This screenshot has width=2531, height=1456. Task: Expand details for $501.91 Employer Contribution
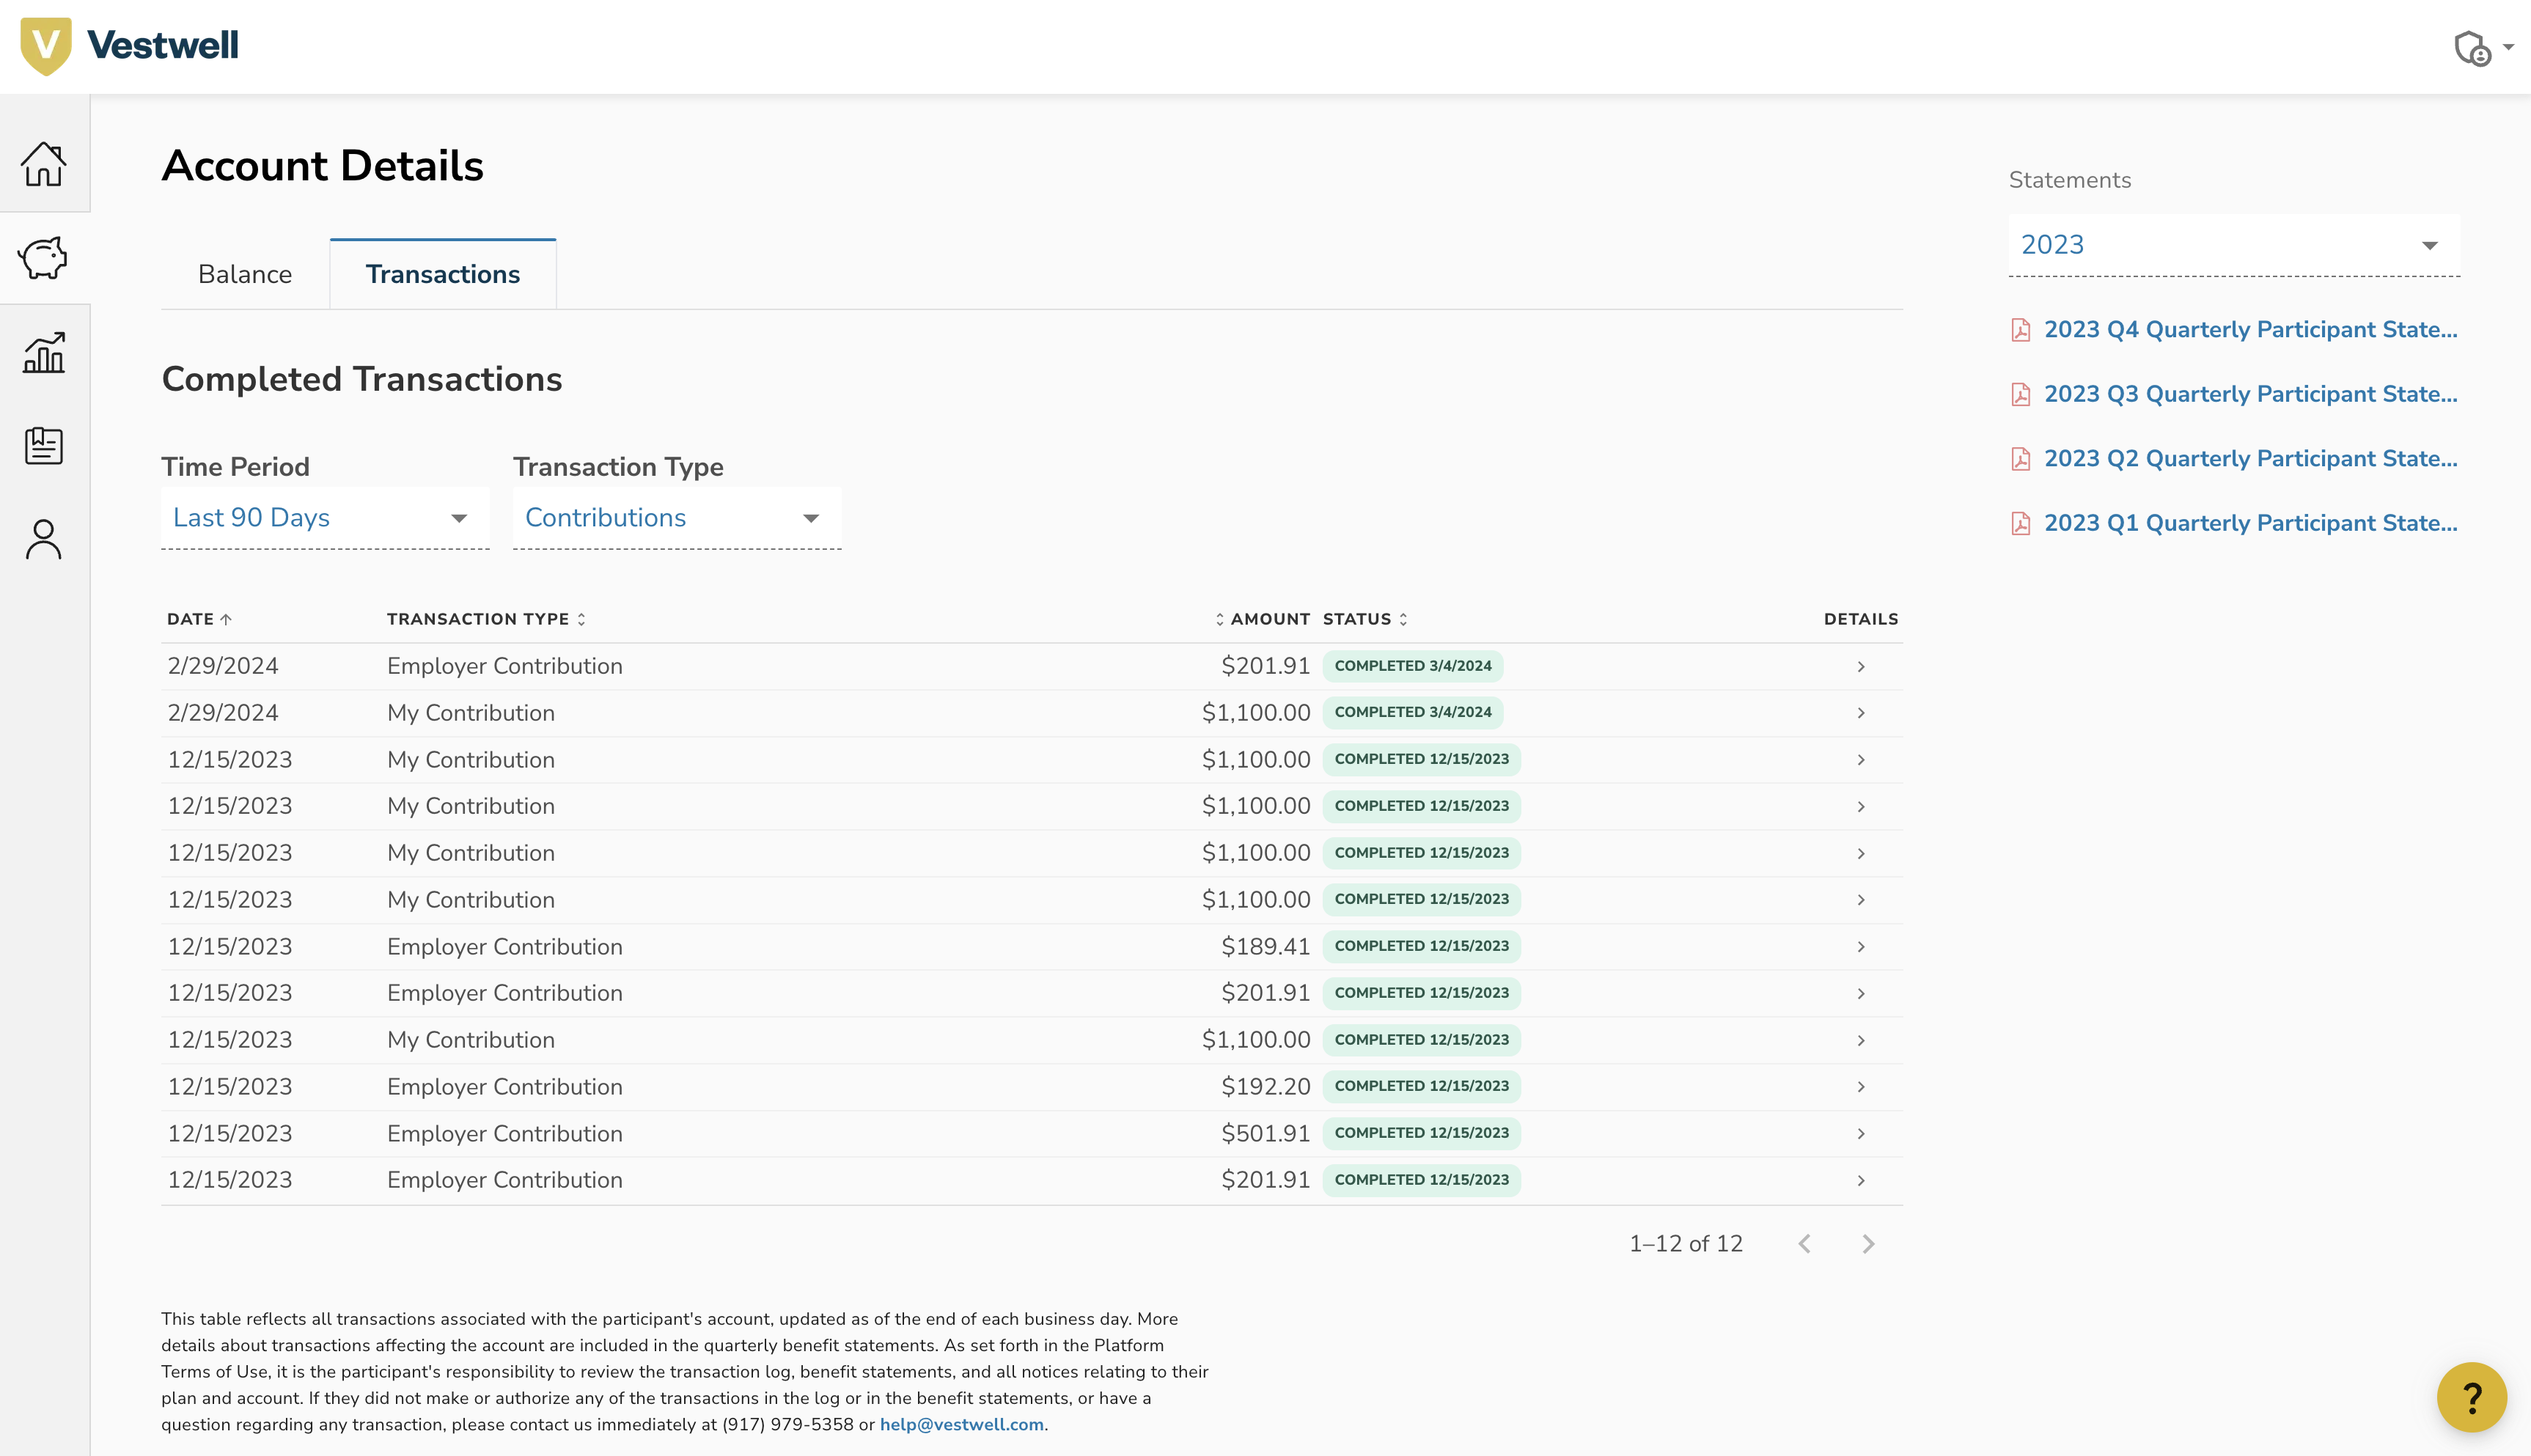(1860, 1134)
